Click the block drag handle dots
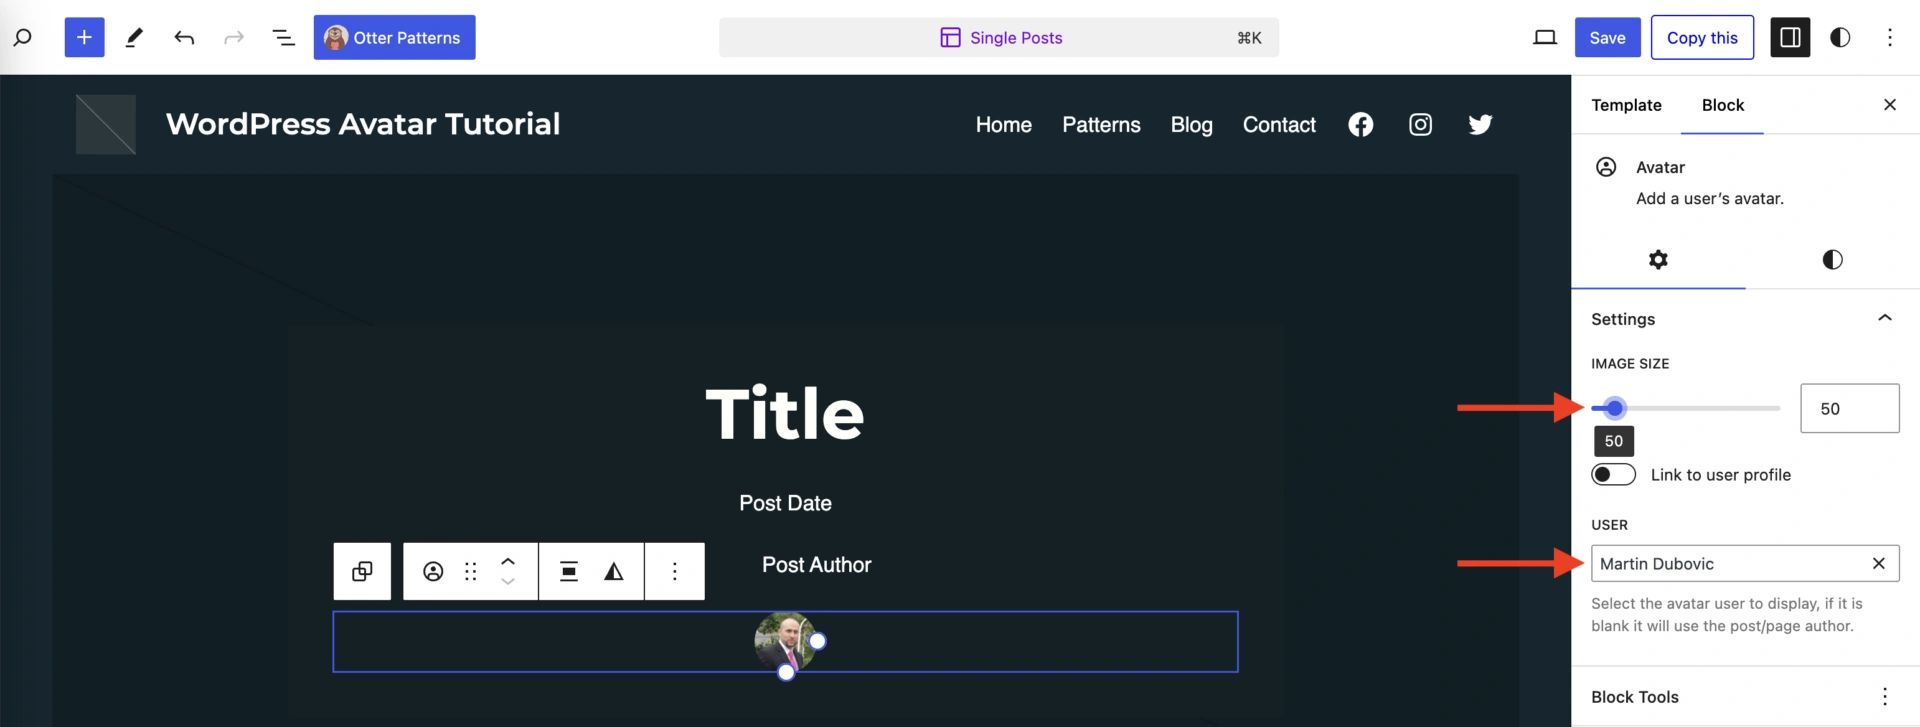Screen dimensions: 1920x727 [470, 571]
